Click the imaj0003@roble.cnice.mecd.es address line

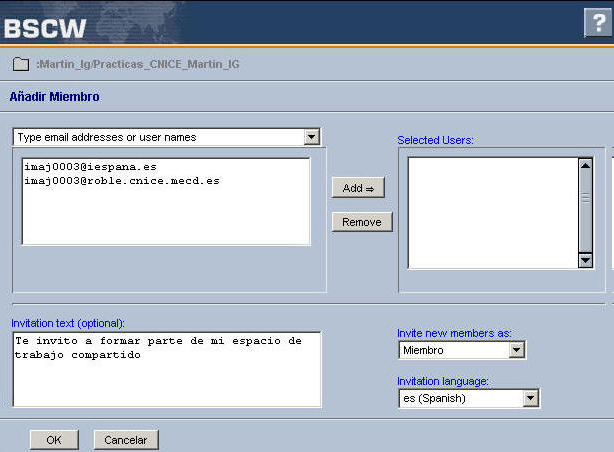pos(120,181)
